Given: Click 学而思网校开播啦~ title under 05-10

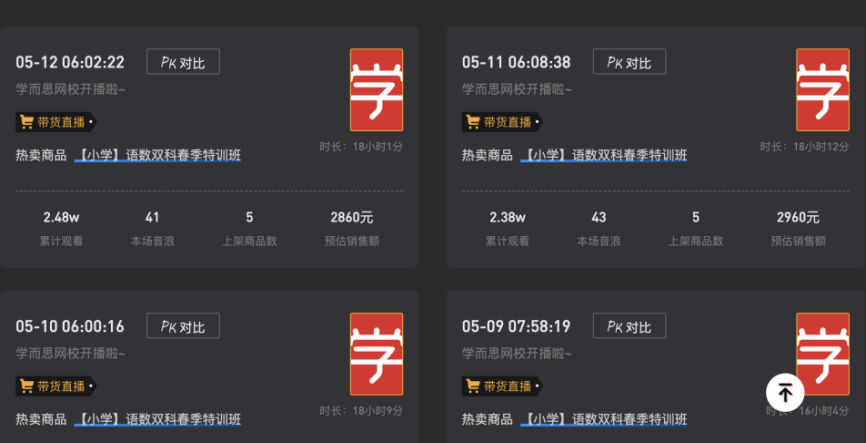Looking at the screenshot, I should 71,354.
